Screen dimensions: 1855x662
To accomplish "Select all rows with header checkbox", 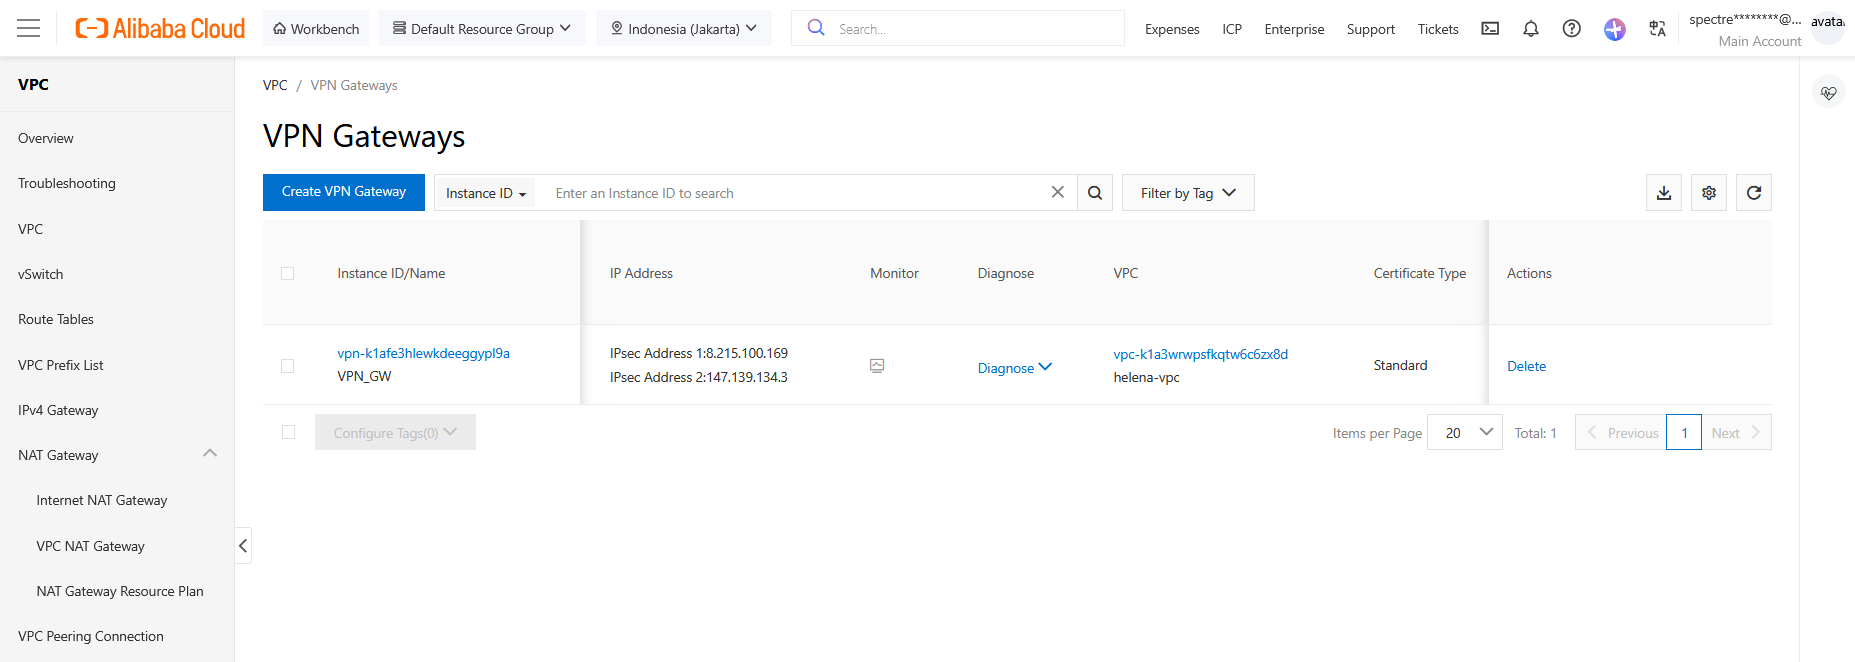I will 288,273.
